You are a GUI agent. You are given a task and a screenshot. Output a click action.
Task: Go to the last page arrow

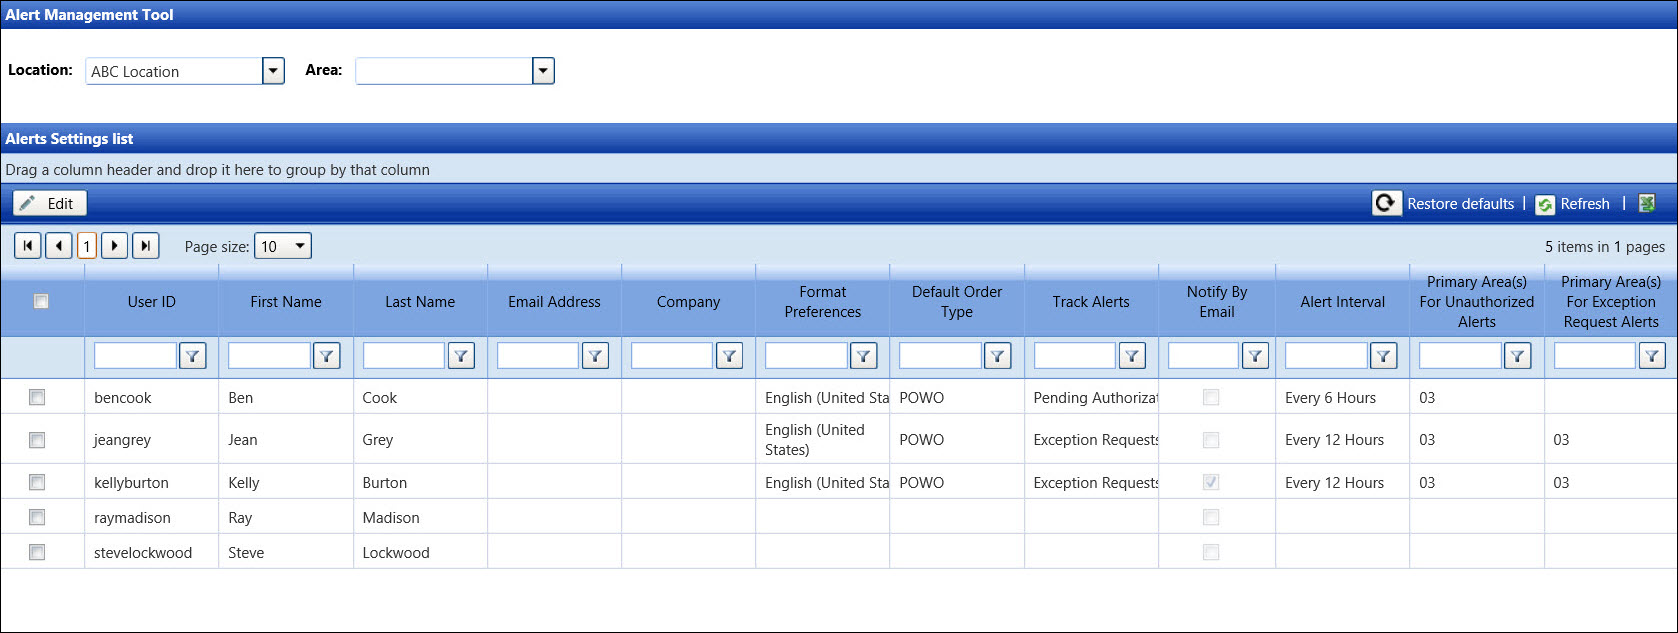(x=146, y=246)
